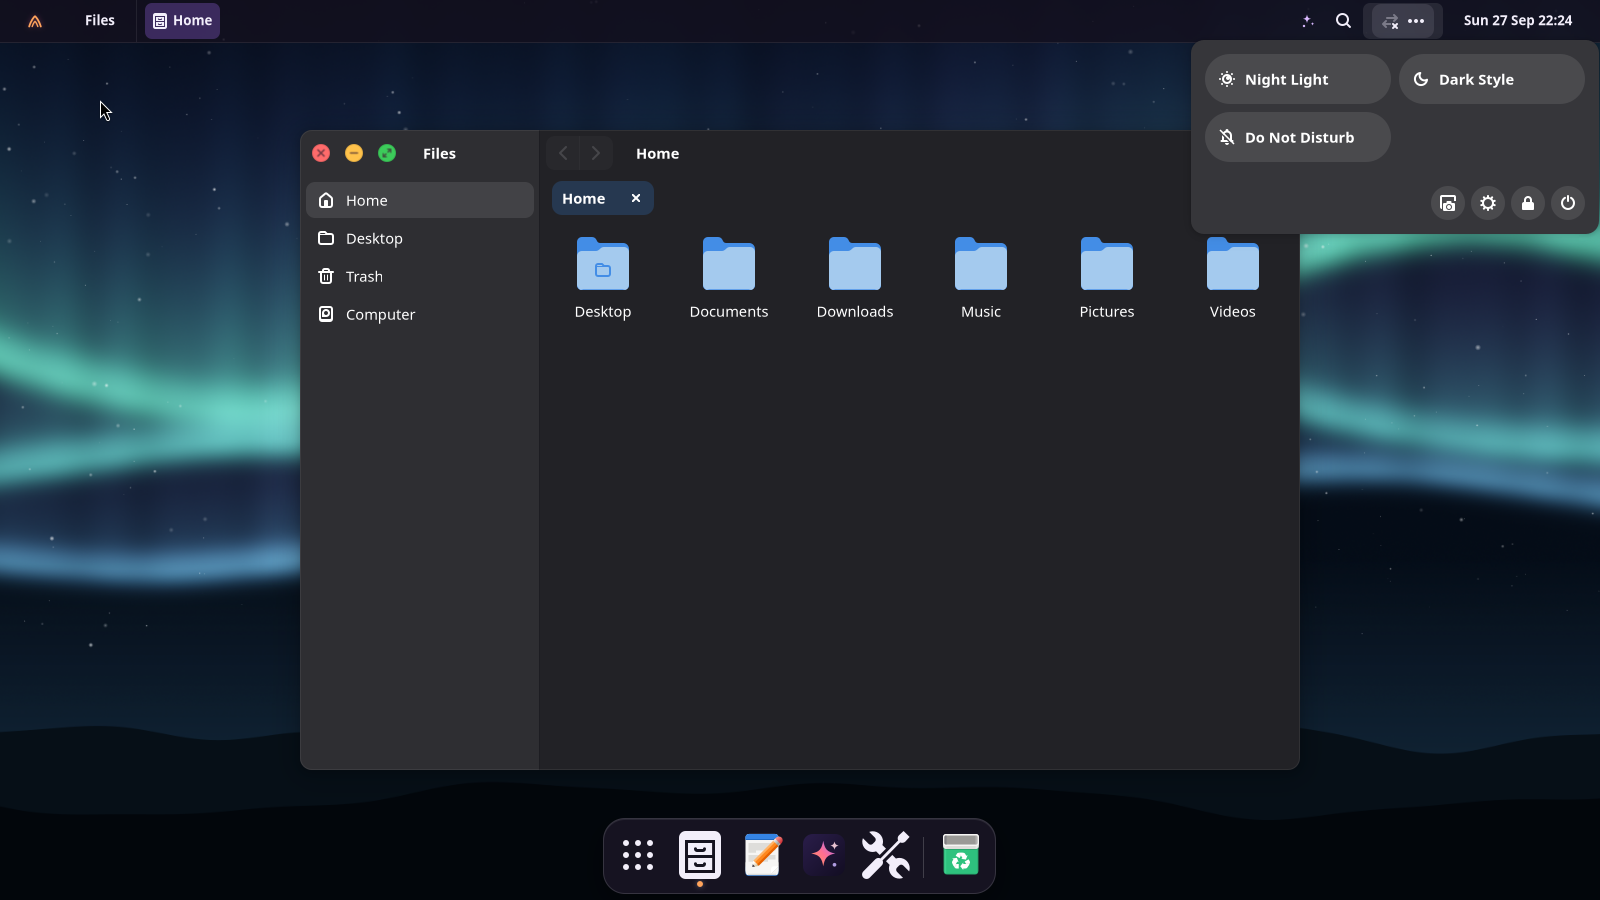
Task: Open the Files menu in top bar
Action: point(100,20)
